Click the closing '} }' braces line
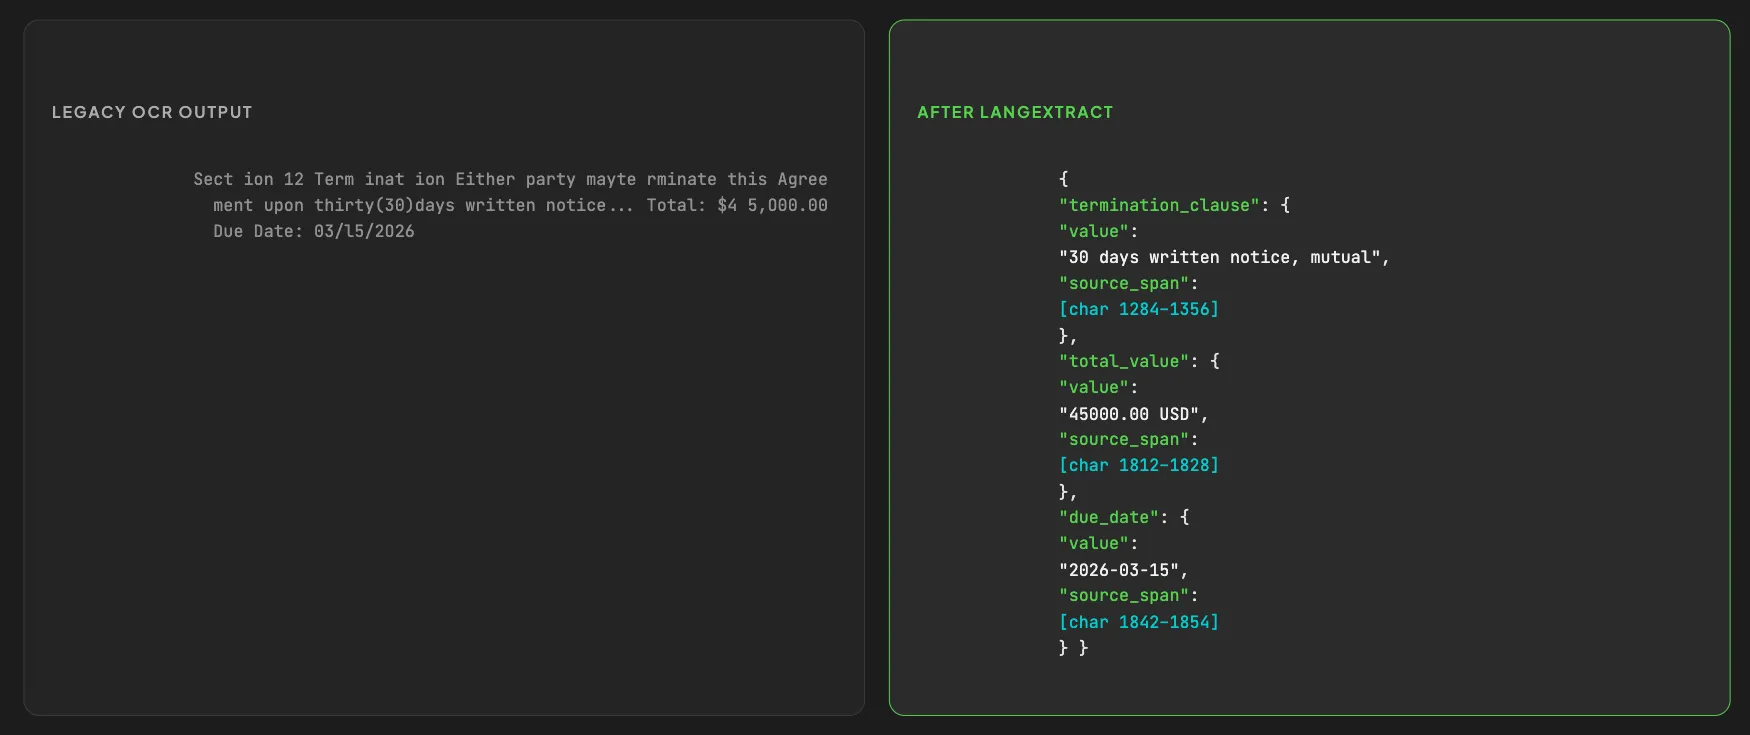Screen dimensions: 1750x735 (1073, 647)
